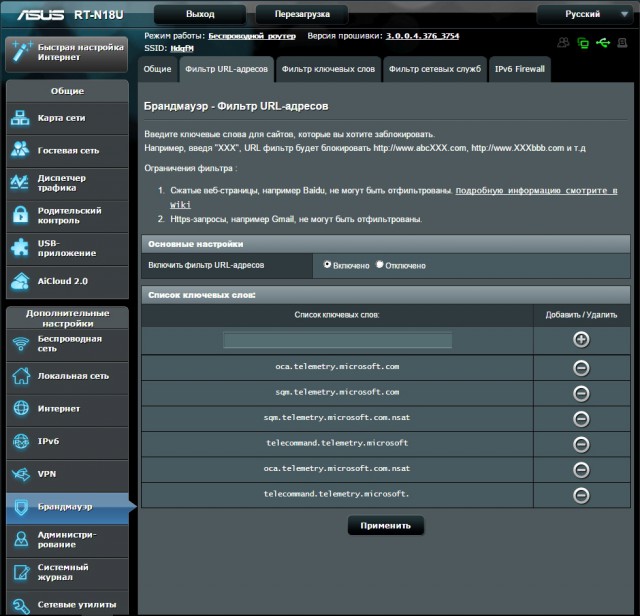Open the Диспетчер трафика traffic manager icon
This screenshot has height=616, width=640.
pos(20,182)
